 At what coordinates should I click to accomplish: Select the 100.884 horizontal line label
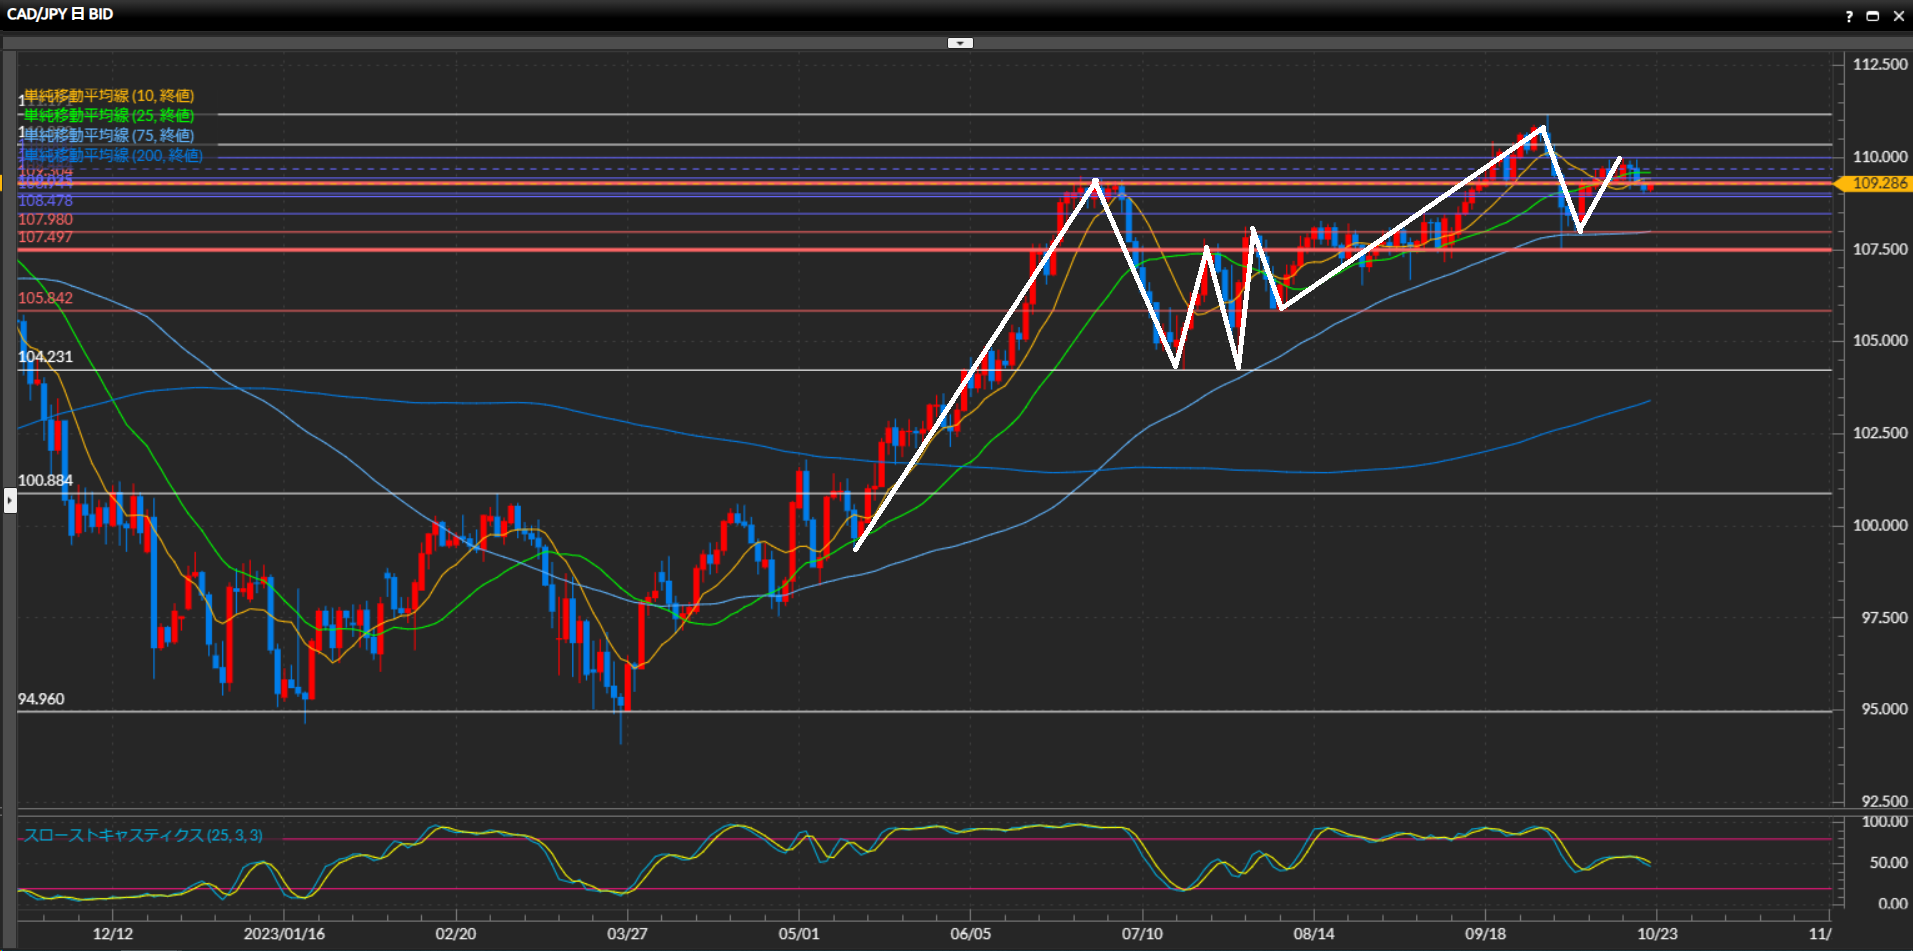(x=45, y=480)
